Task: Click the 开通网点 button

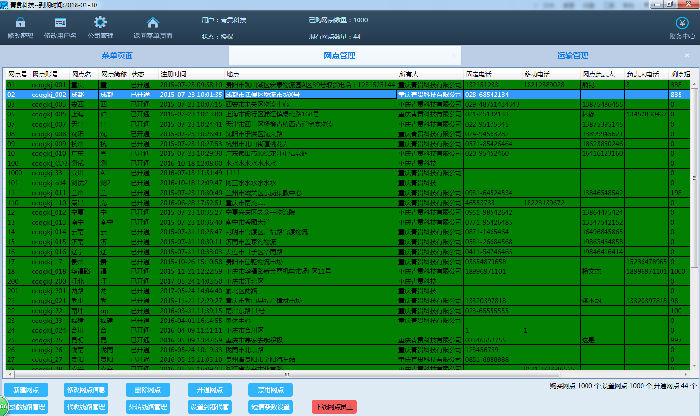Action: (x=207, y=390)
